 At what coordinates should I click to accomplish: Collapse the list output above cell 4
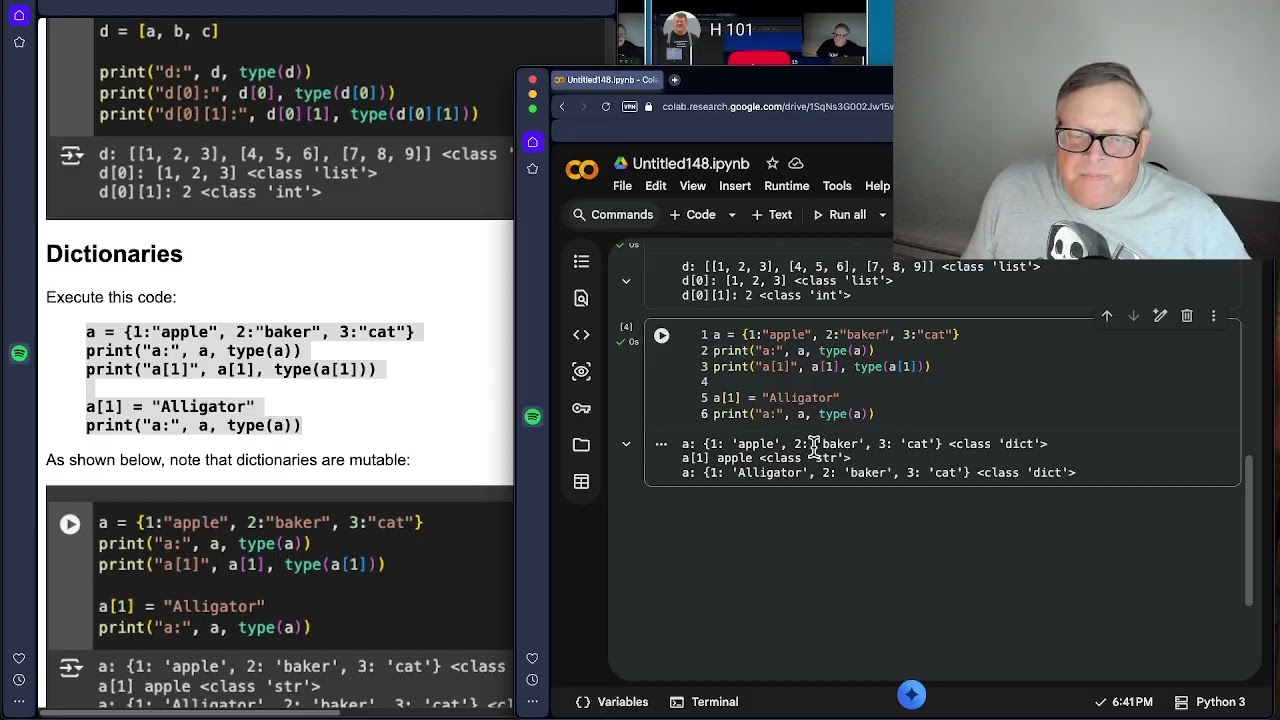[626, 281]
